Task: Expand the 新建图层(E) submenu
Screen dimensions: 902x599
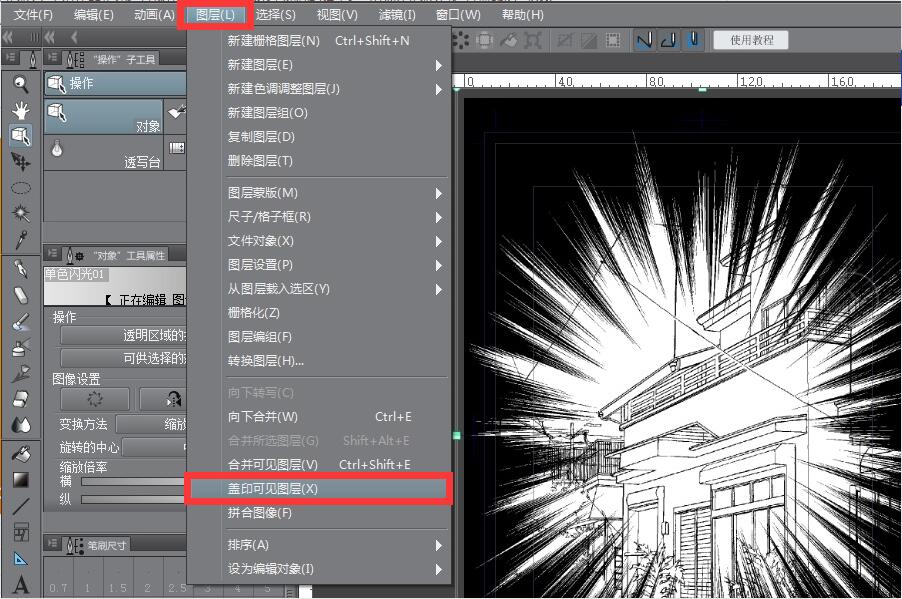Action: click(330, 65)
